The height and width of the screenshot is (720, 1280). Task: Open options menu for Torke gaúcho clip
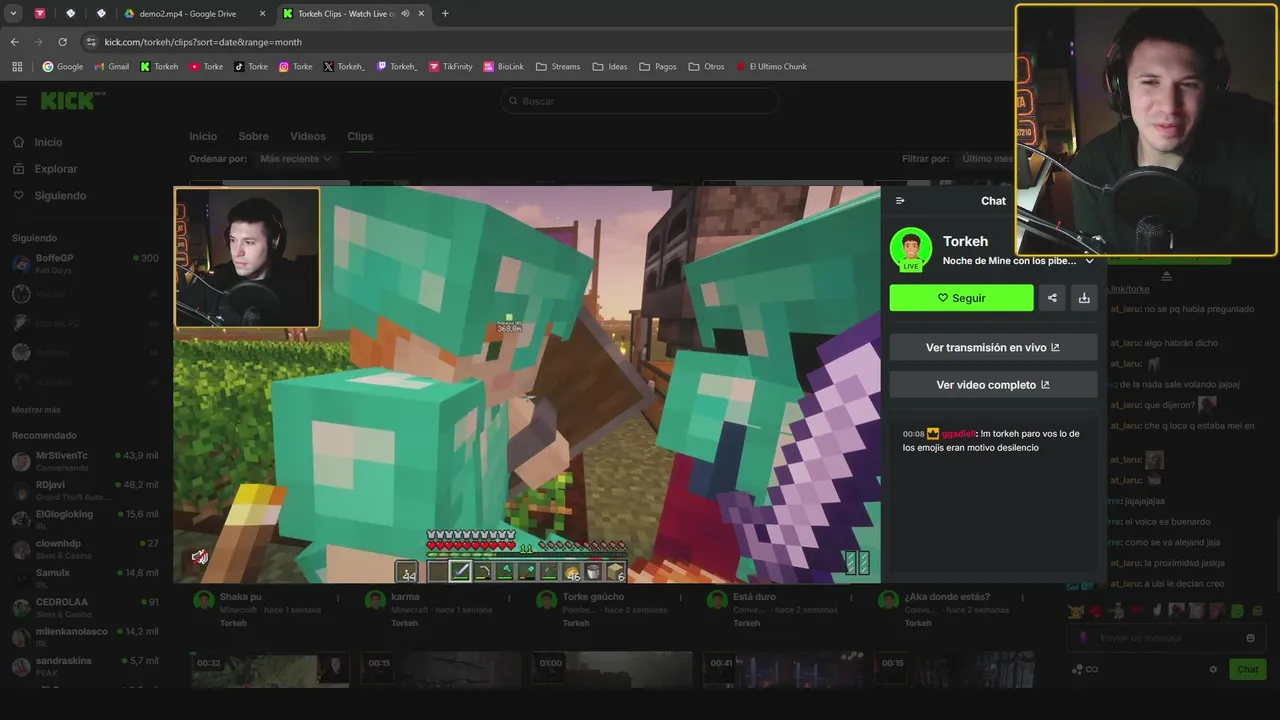point(680,598)
